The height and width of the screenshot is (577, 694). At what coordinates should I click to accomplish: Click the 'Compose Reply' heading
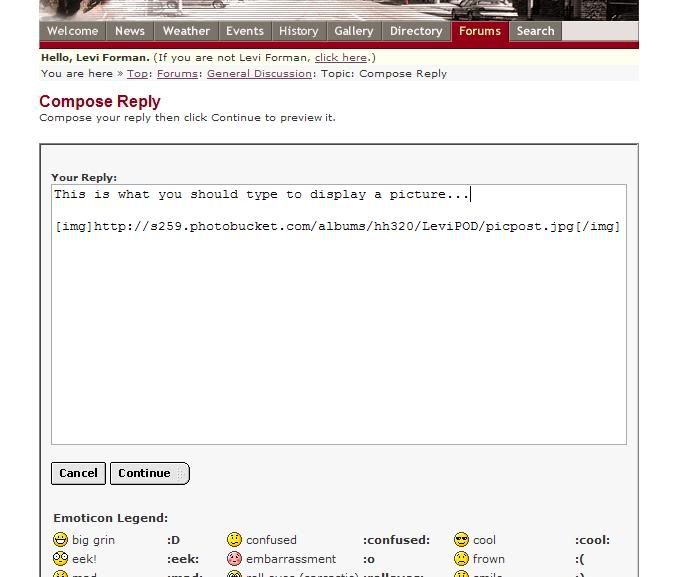click(100, 101)
